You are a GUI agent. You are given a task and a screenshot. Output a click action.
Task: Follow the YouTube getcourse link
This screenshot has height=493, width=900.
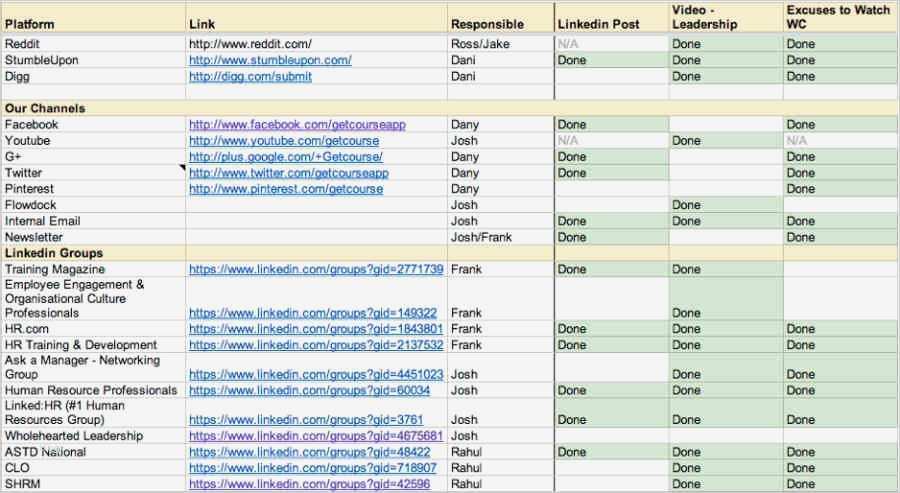pyautogui.click(x=284, y=141)
